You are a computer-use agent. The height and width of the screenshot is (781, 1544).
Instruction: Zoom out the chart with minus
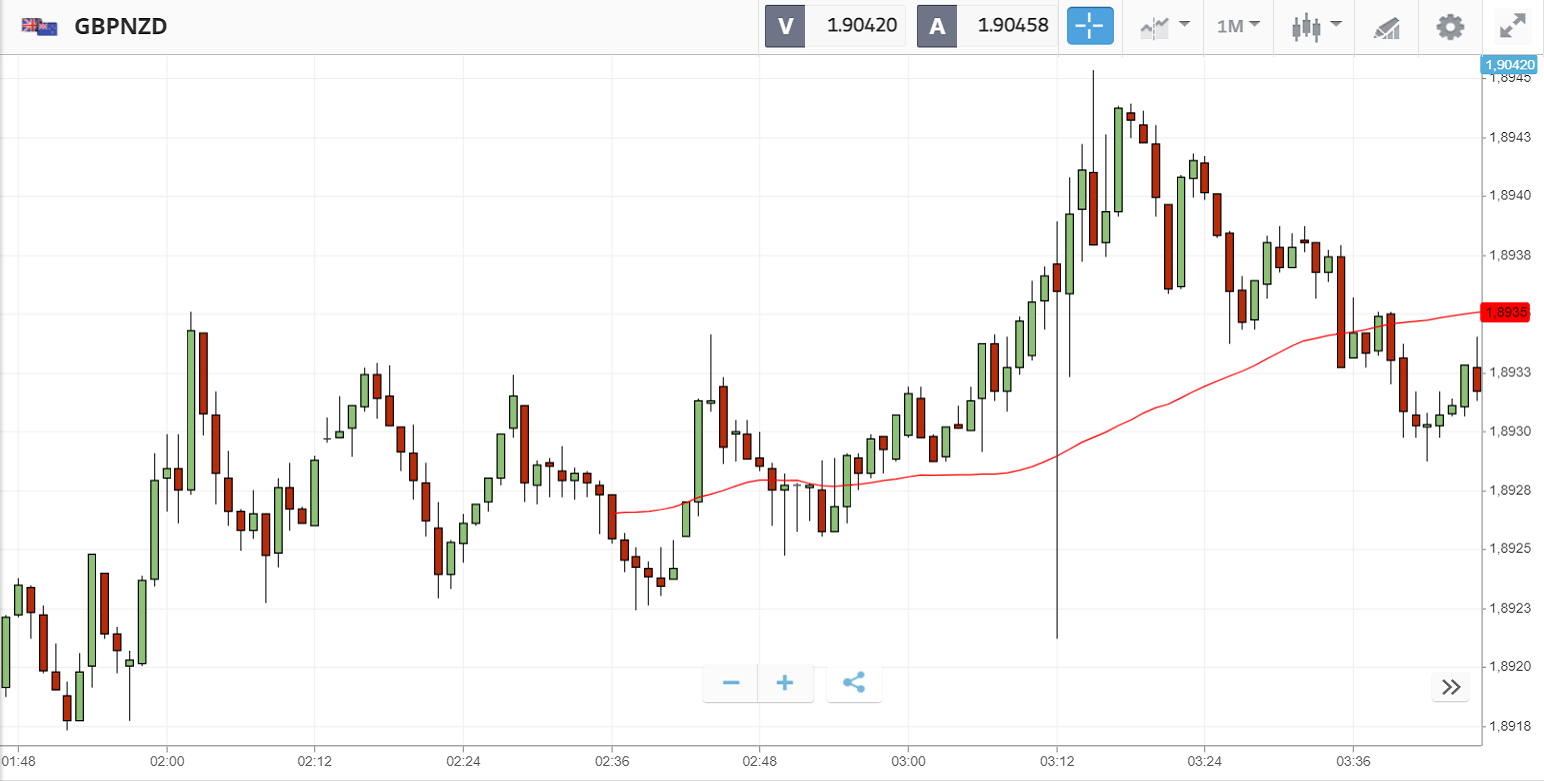(x=731, y=683)
